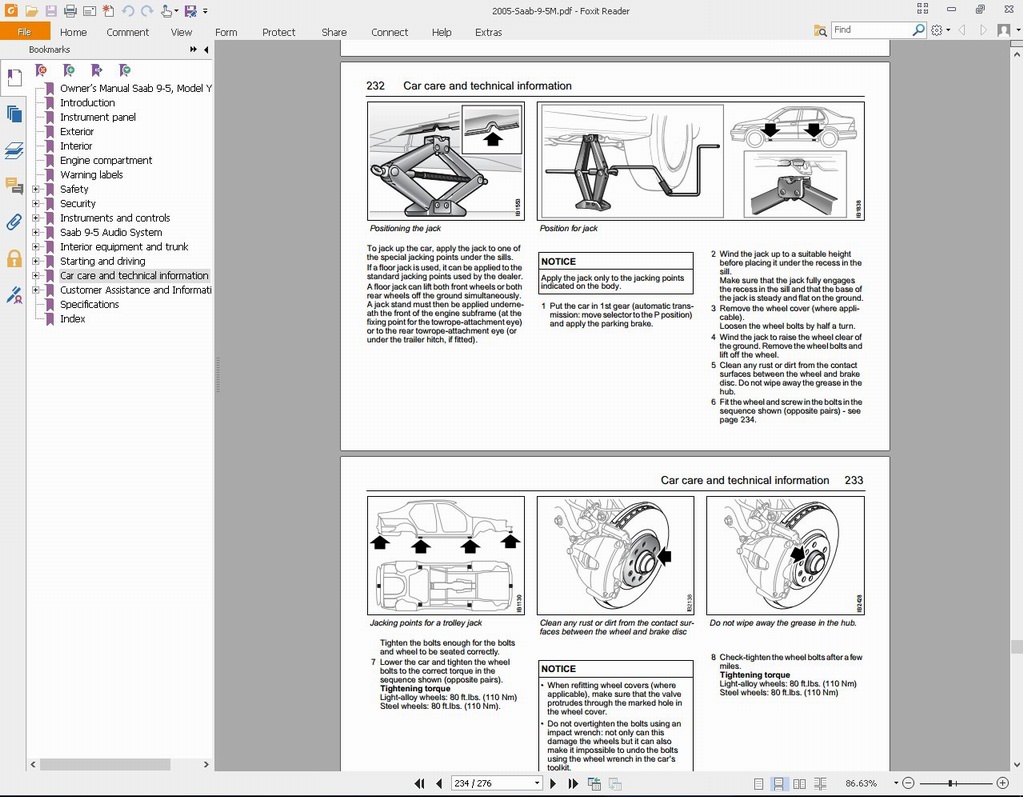Click the Add new bookmark icon
This screenshot has width=1023, height=797.
69,70
